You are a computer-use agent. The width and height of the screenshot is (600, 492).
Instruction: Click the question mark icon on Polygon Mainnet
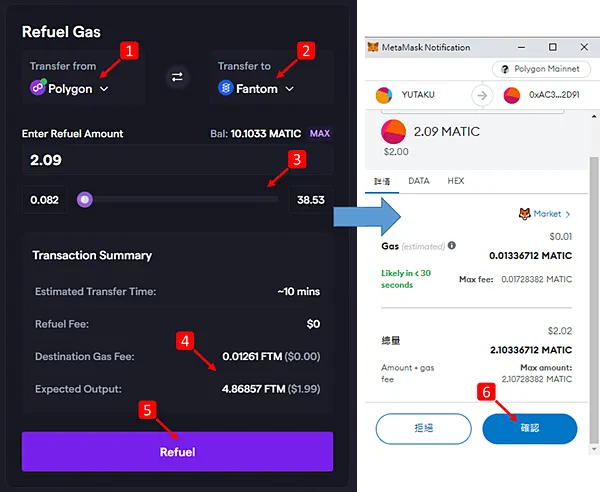pyautogui.click(x=505, y=69)
